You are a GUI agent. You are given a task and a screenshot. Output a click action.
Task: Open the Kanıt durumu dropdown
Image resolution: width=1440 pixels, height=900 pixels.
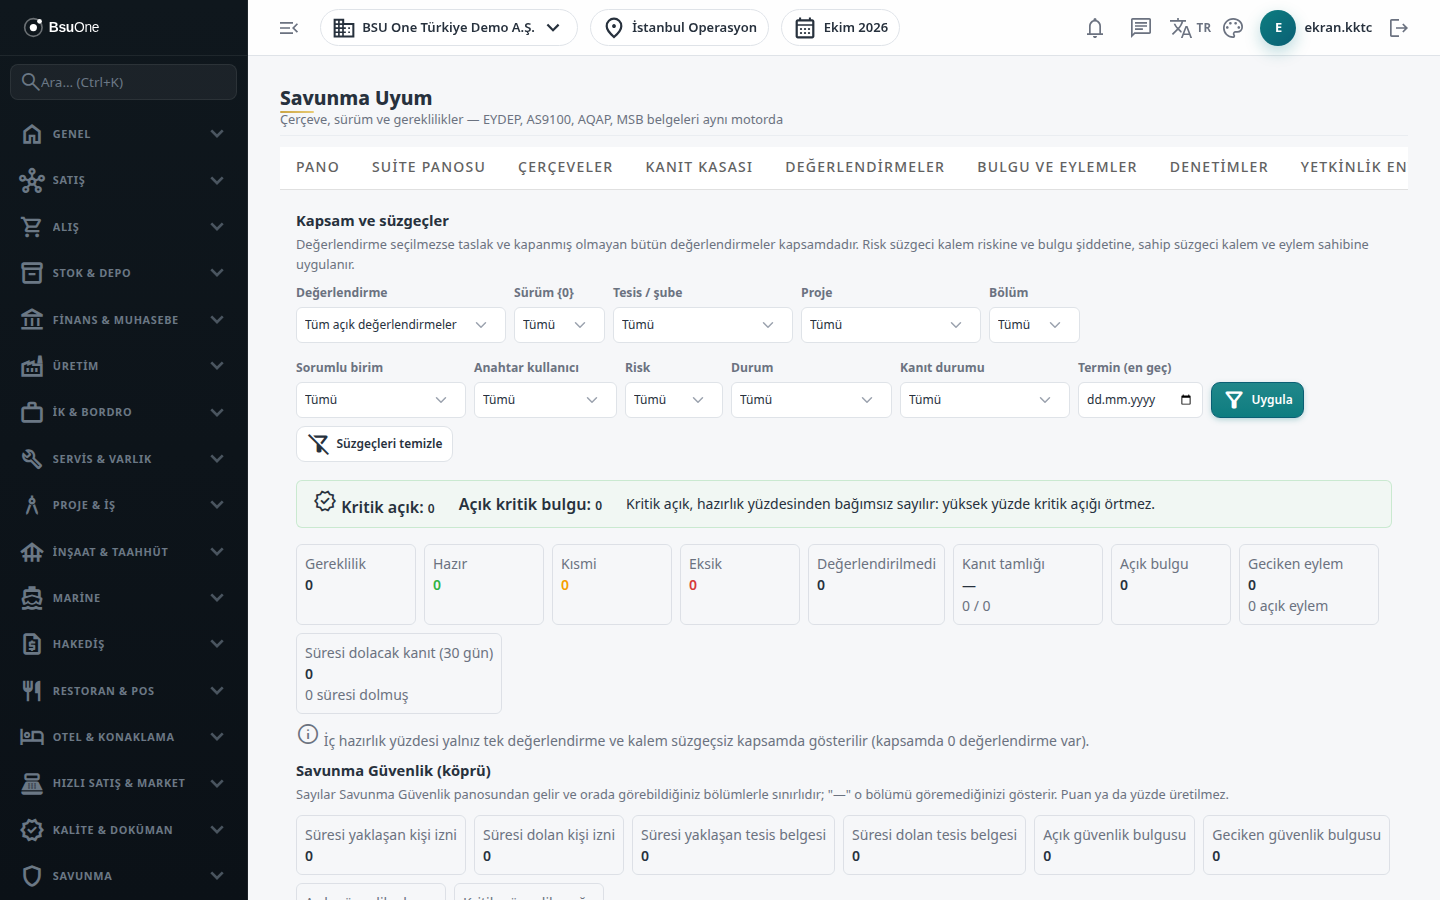[985, 400]
